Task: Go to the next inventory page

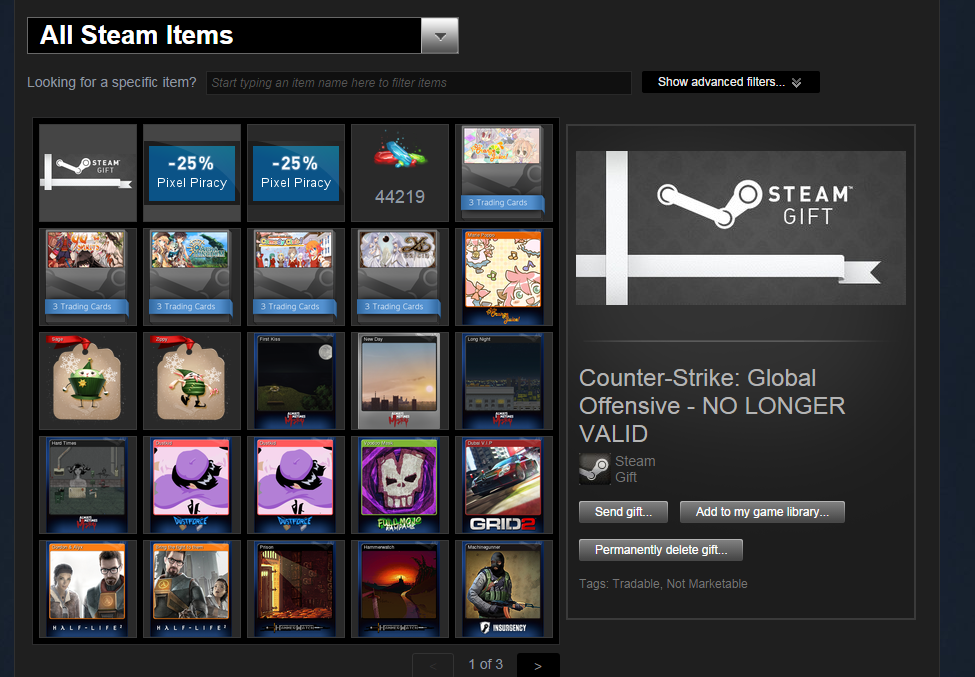Action: 538,666
